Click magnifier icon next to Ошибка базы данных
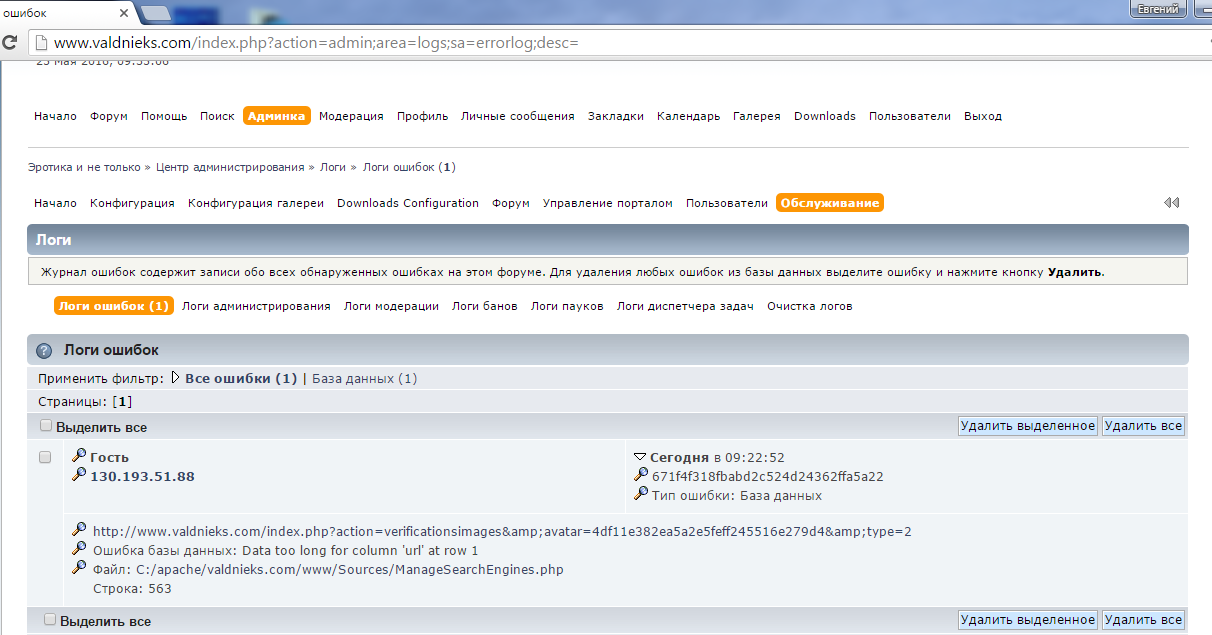 point(79,550)
